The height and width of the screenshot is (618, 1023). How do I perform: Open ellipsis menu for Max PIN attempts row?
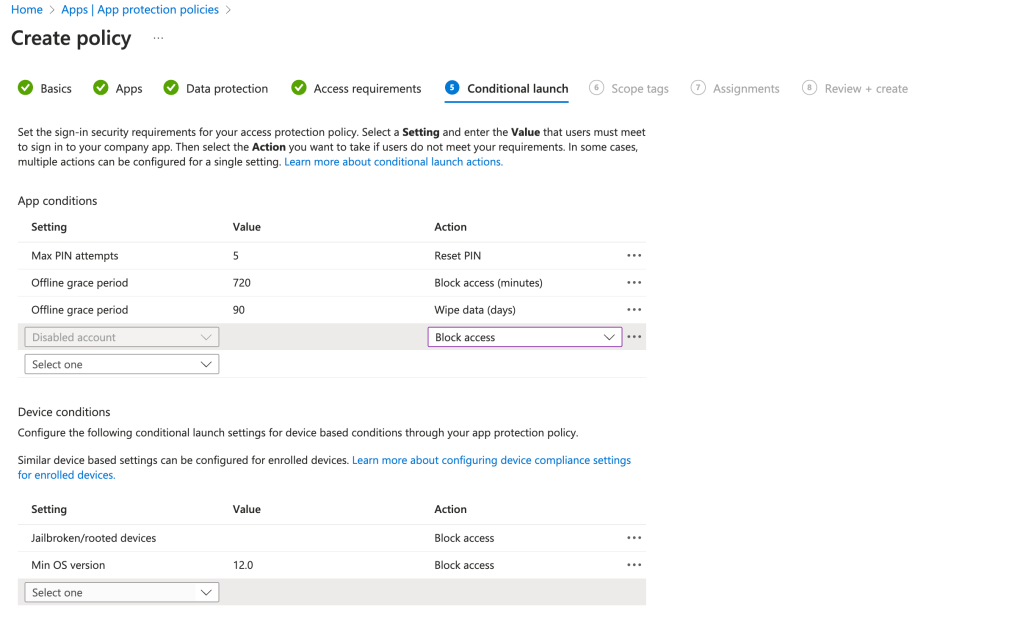click(634, 256)
